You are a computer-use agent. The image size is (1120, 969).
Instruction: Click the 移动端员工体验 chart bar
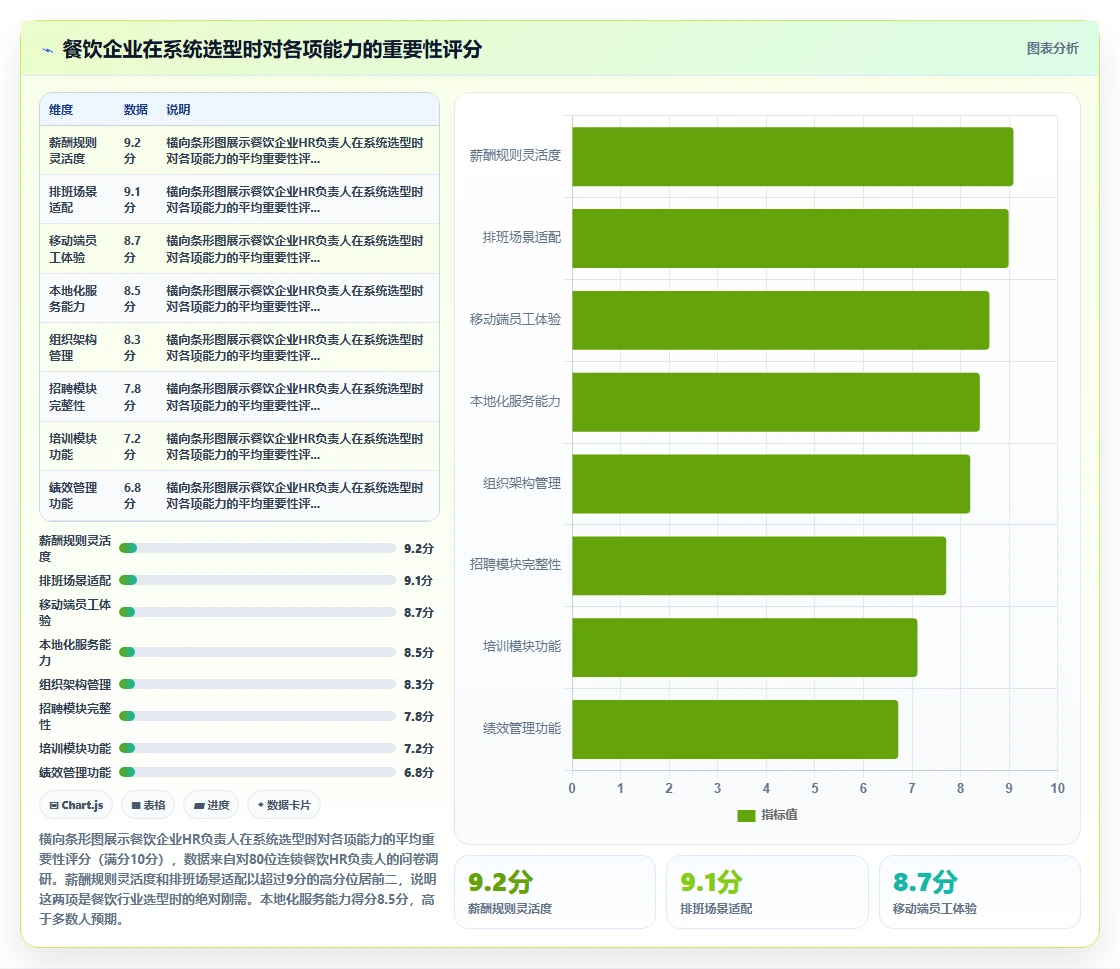coord(781,320)
